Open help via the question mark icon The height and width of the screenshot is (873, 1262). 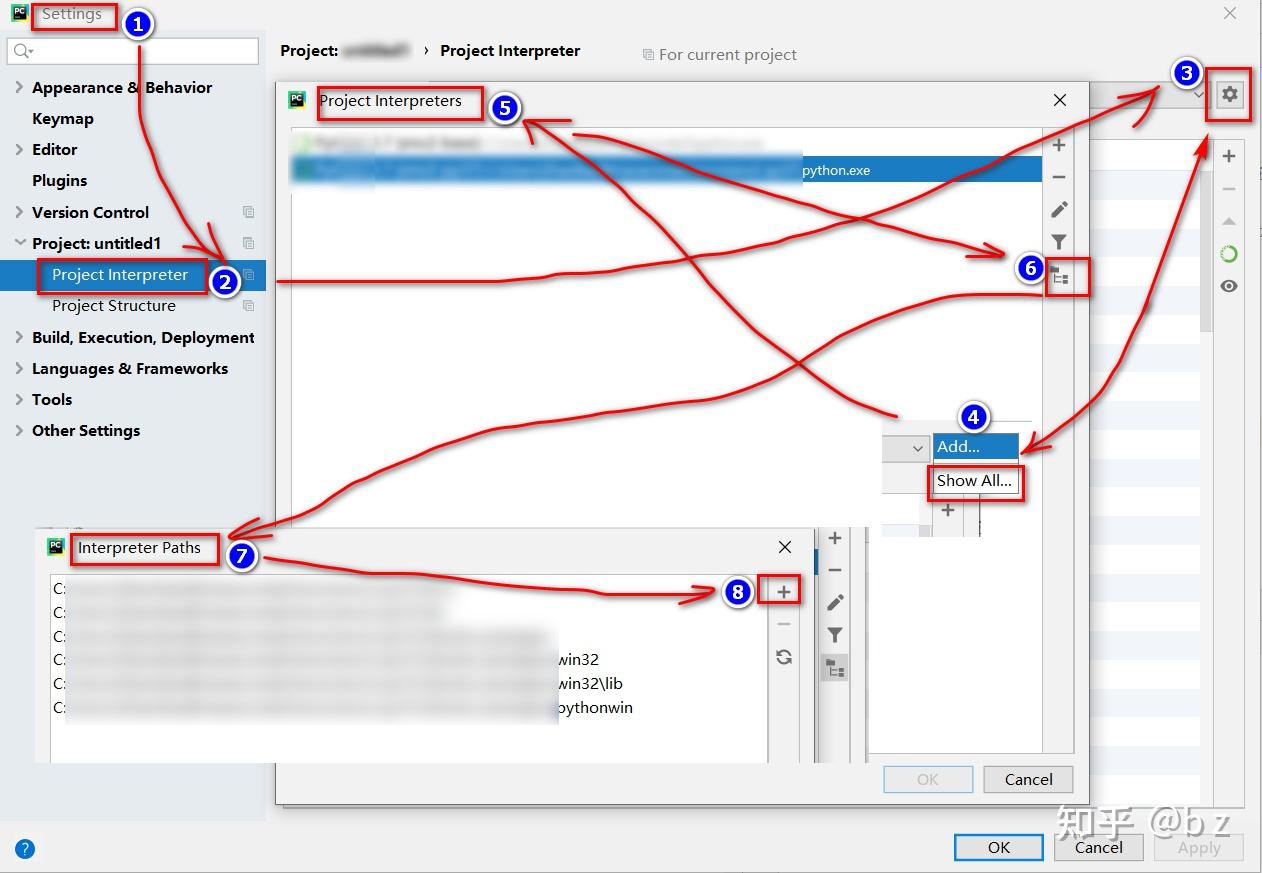click(25, 848)
